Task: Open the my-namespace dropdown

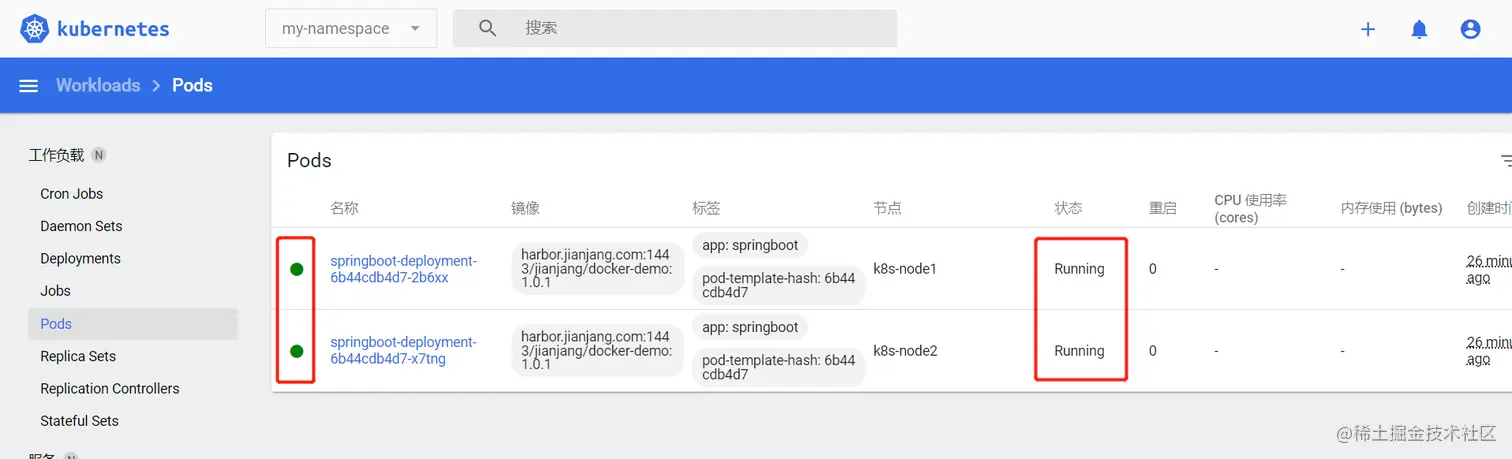Action: 351,28
